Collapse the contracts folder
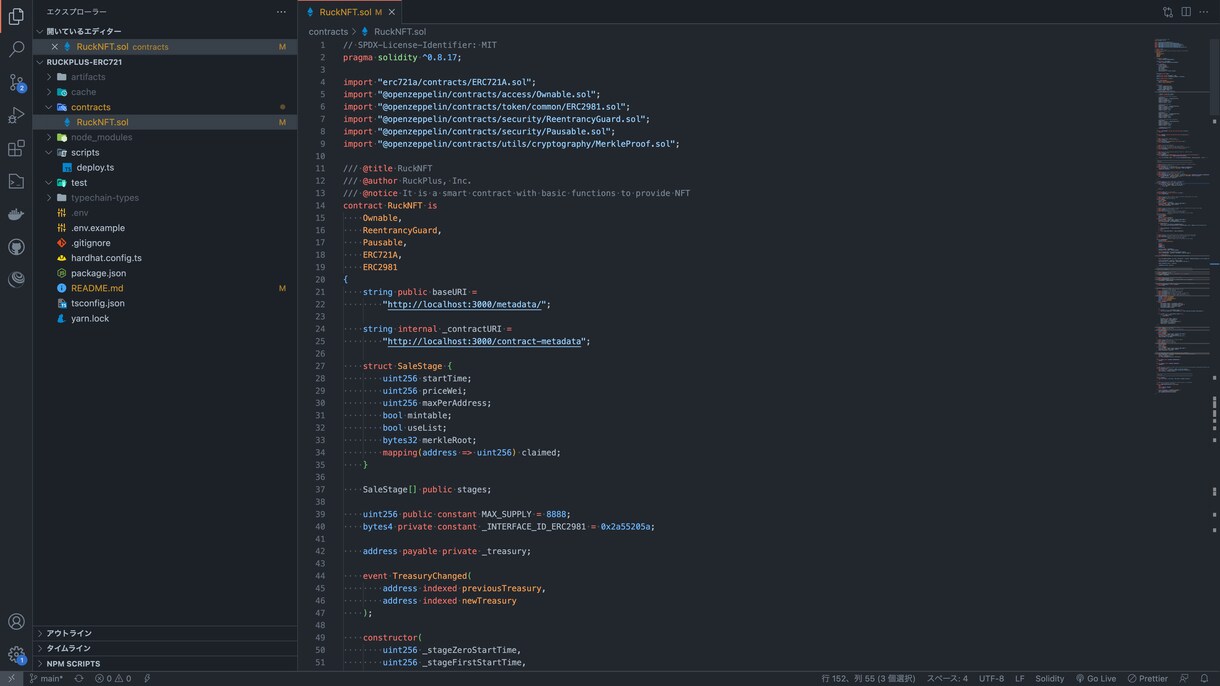Screen dimensions: 1220x686 click(49, 107)
